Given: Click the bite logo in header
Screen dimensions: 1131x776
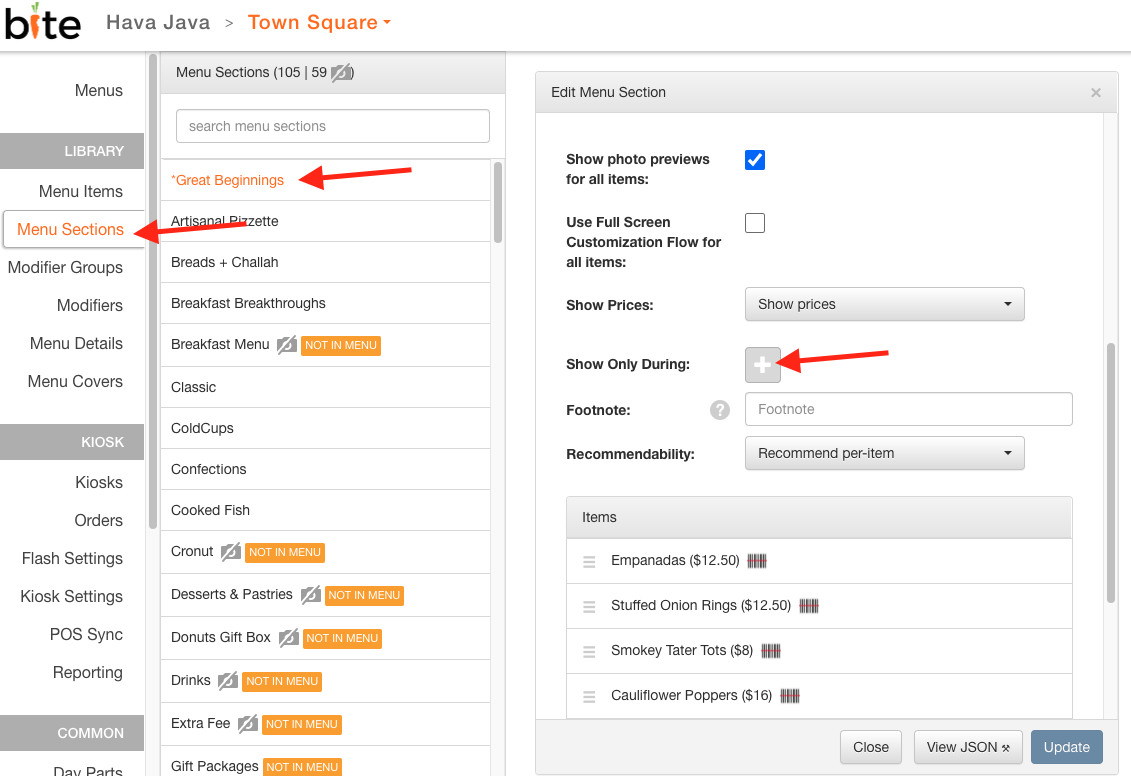Looking at the screenshot, I should [43, 22].
